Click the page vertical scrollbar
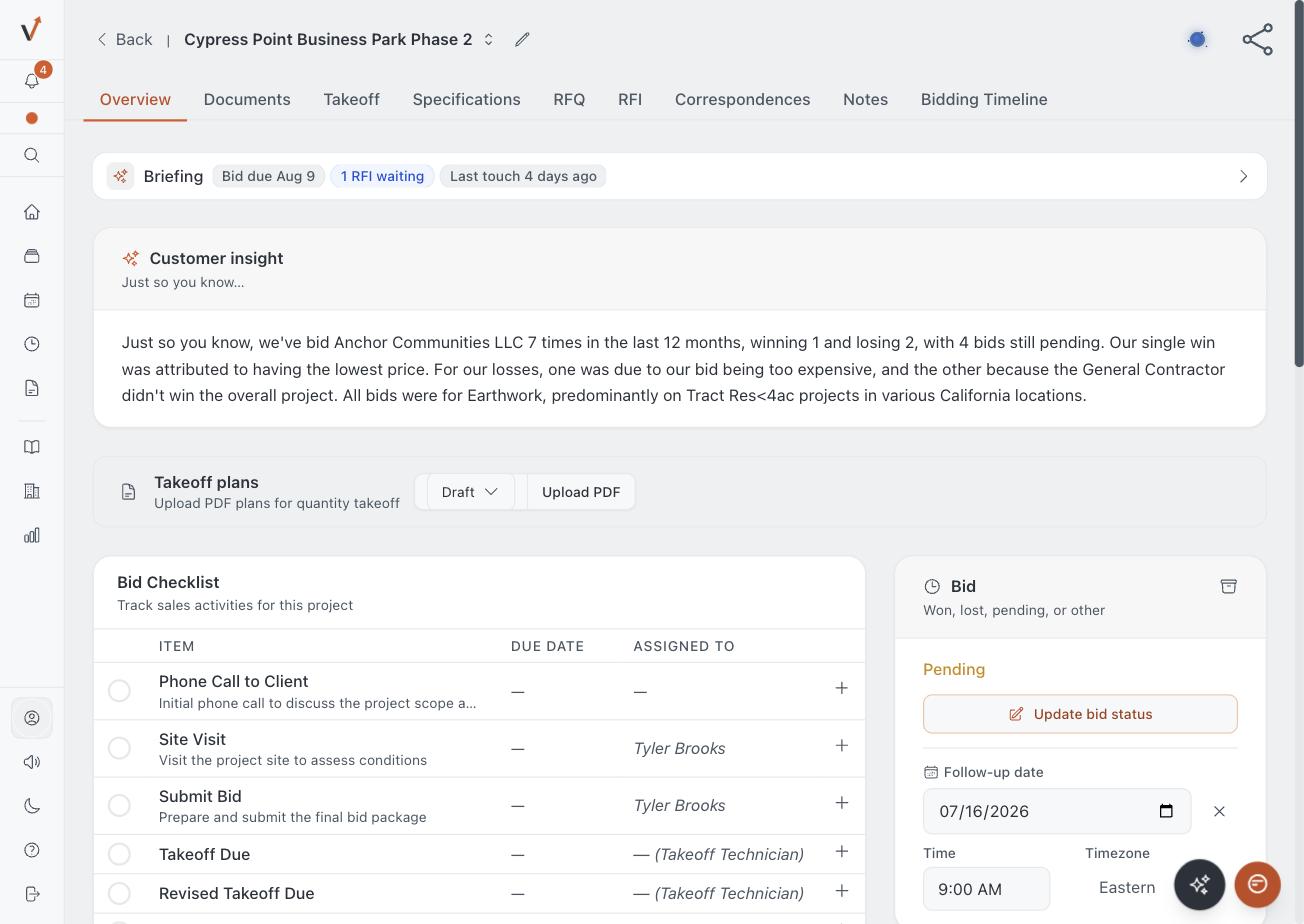 pyautogui.click(x=1299, y=185)
